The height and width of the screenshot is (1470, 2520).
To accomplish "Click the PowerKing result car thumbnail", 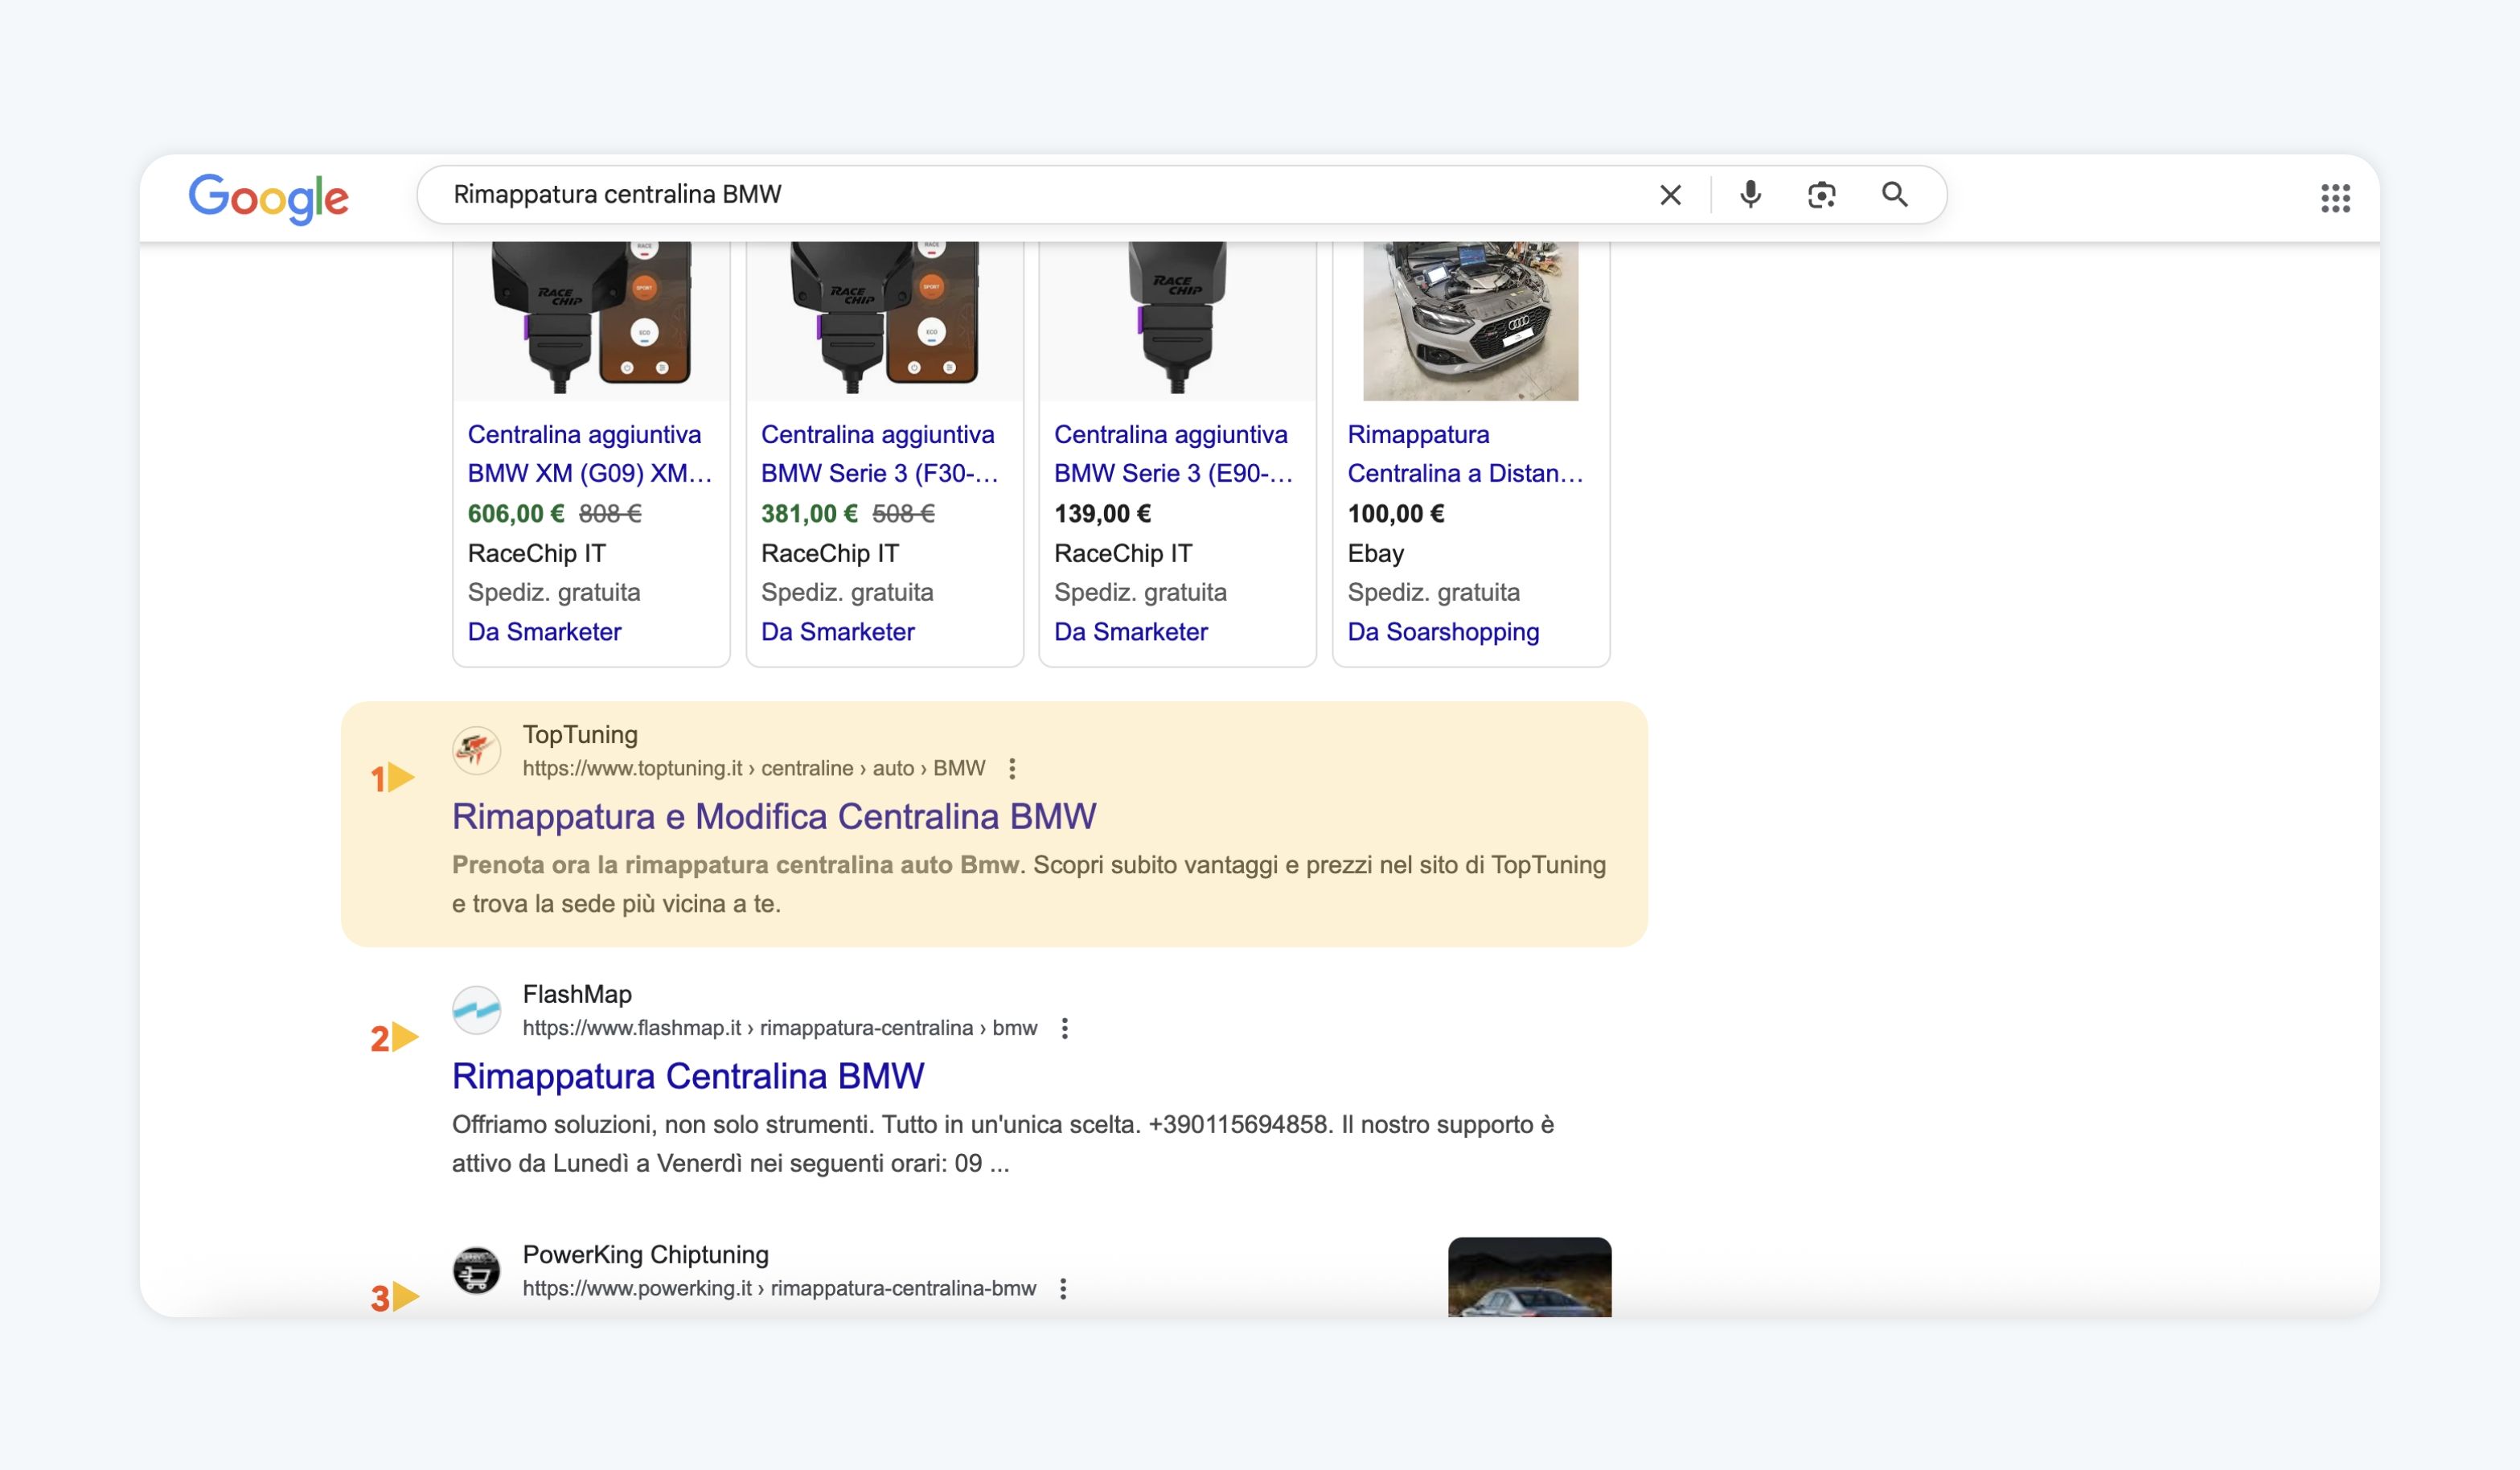I will click(x=1529, y=1277).
